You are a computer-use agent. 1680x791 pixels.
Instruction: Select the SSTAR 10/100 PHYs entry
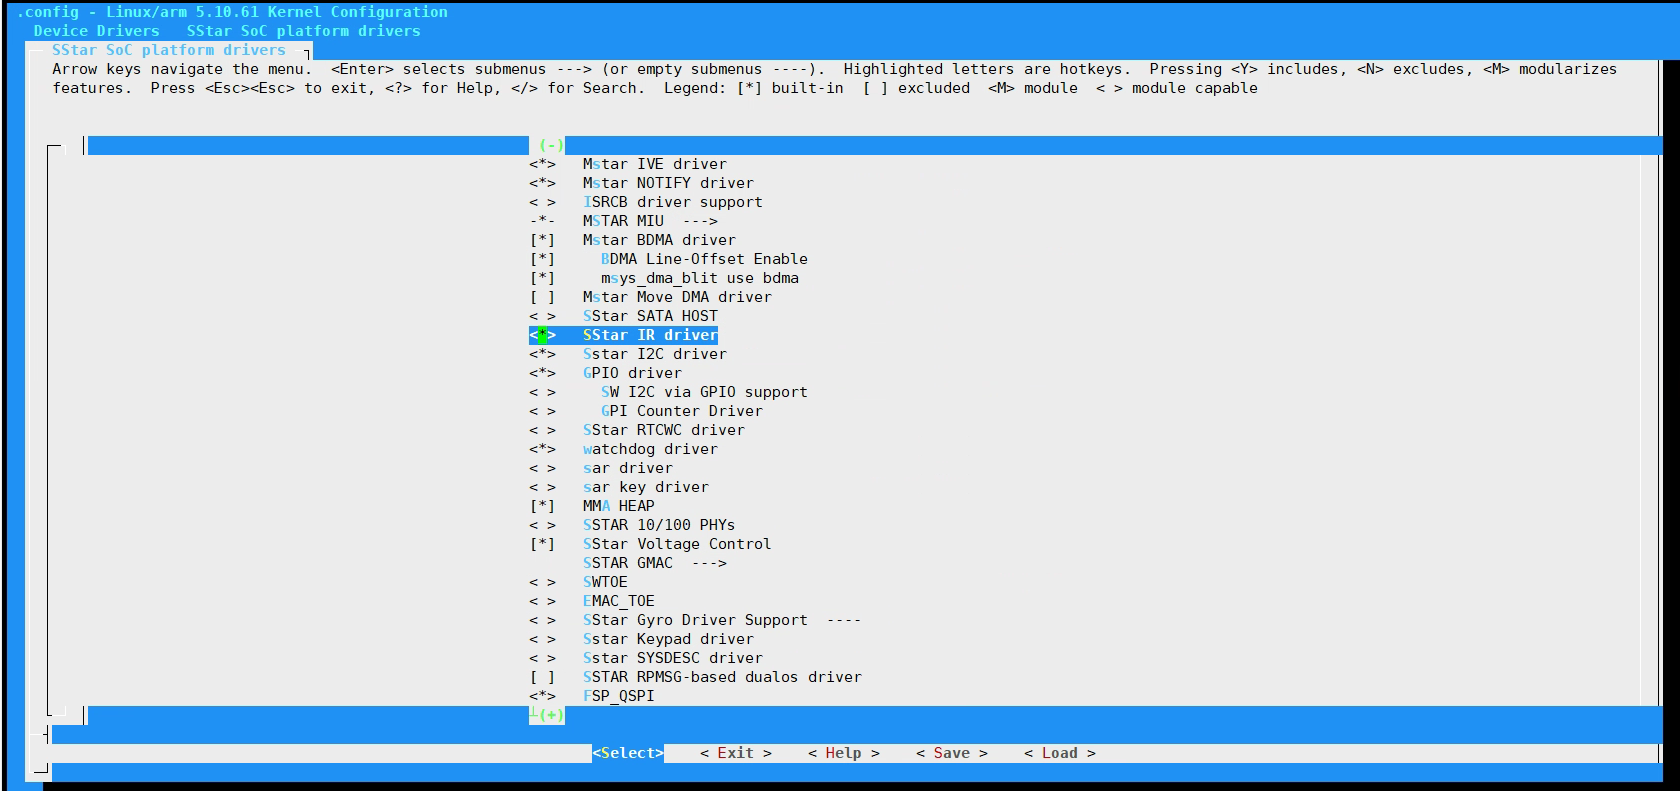click(x=659, y=525)
